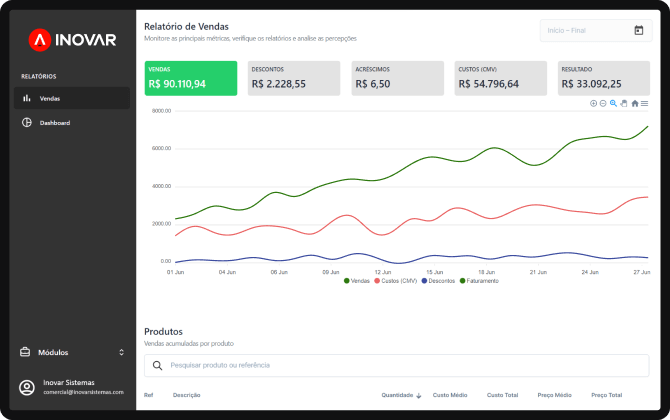Sort by the Quantidade column arrow
670x420 pixels.
pos(419,395)
